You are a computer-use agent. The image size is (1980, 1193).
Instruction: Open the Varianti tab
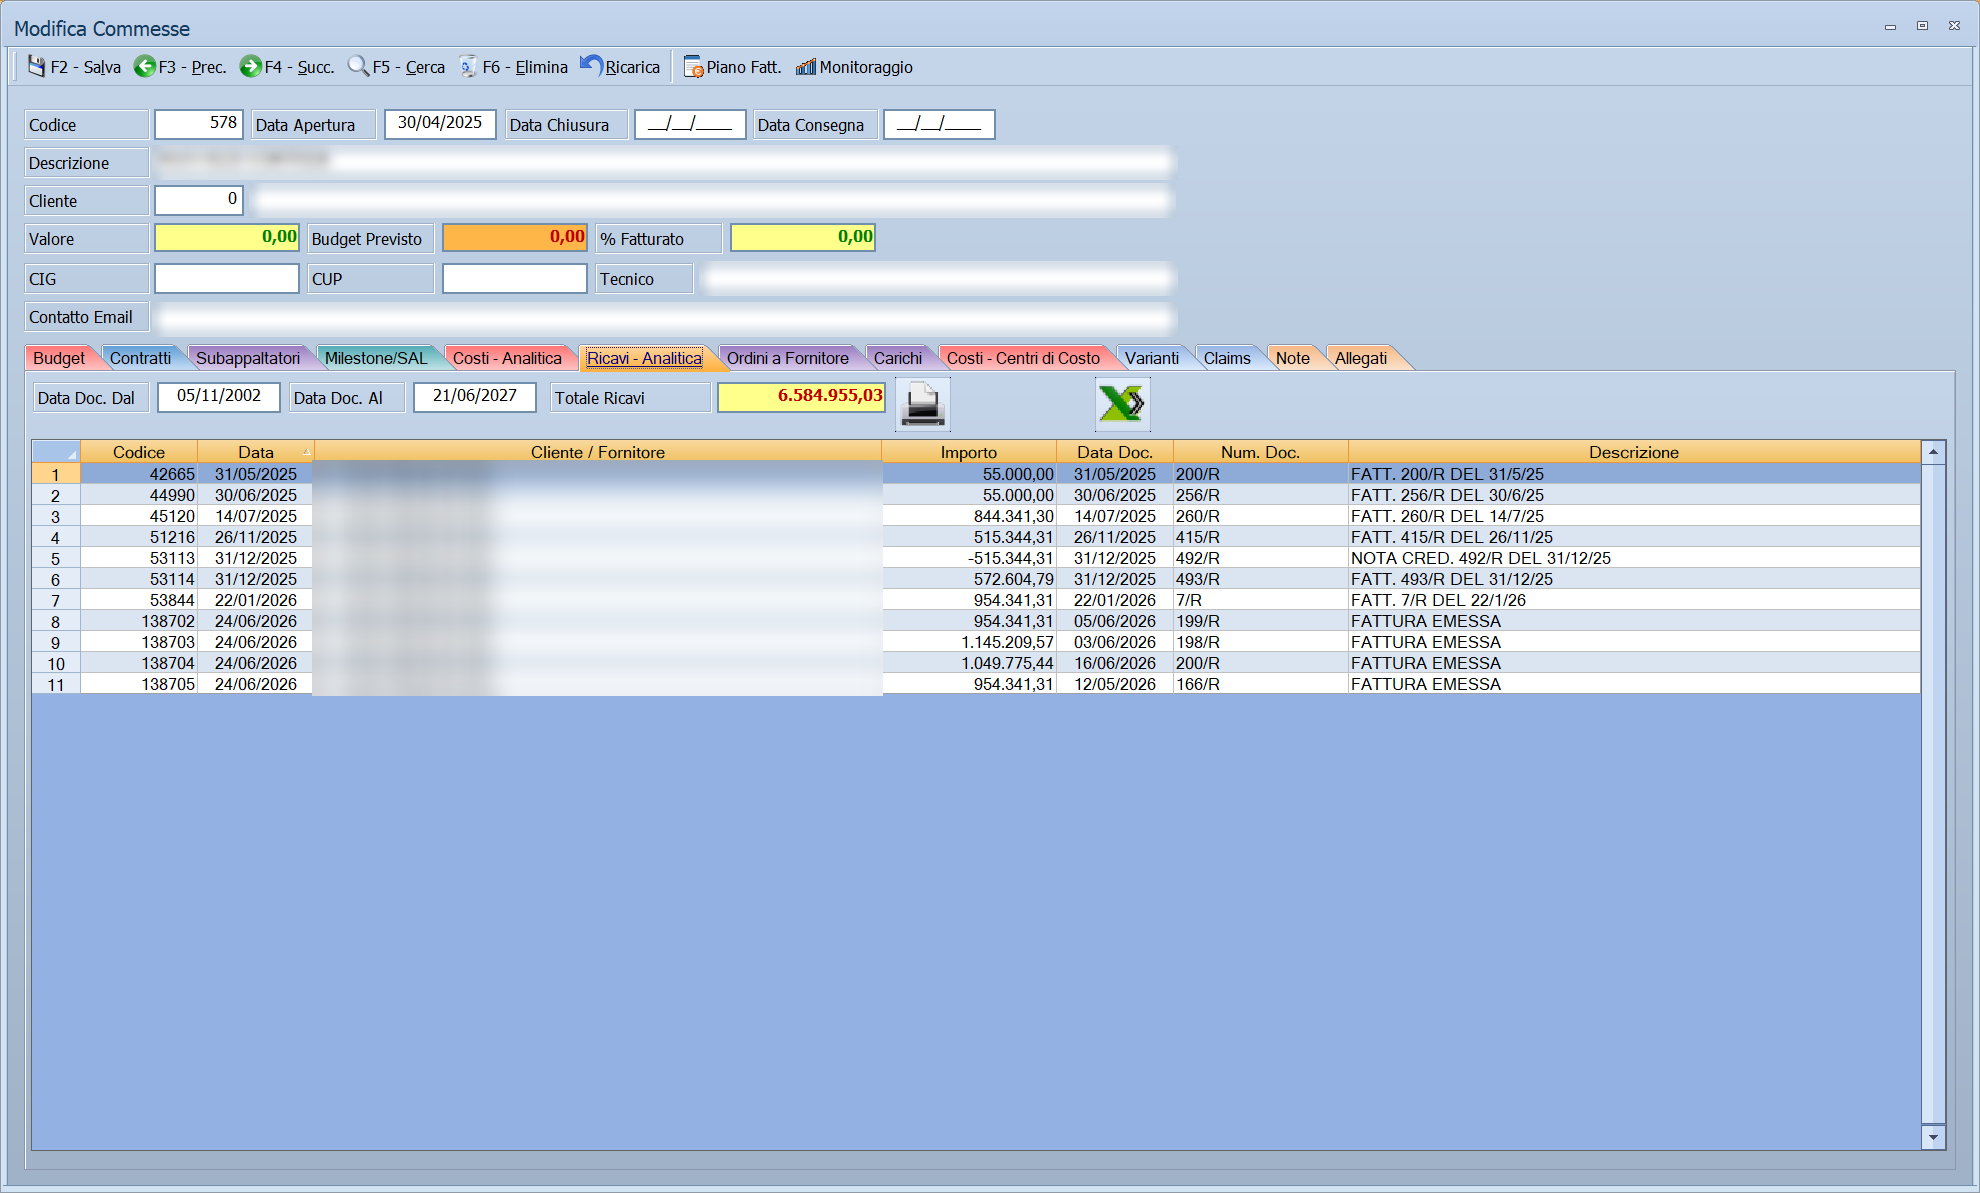point(1152,358)
